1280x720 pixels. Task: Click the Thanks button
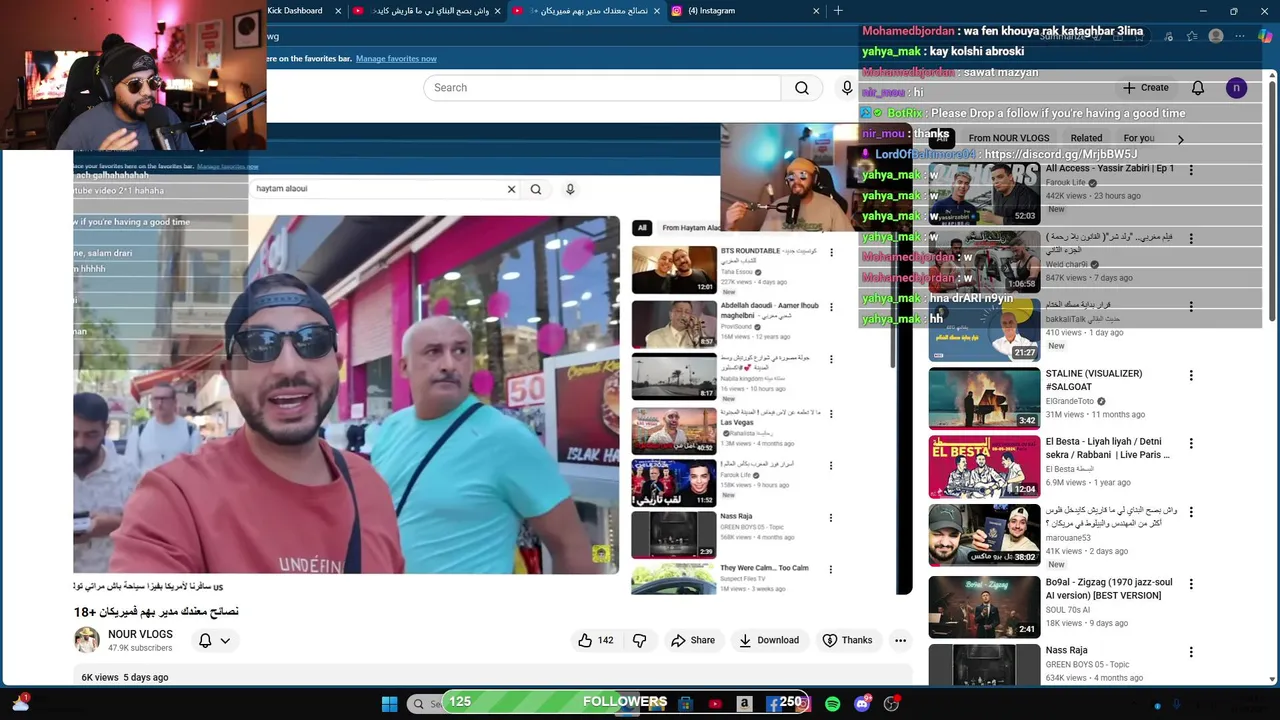tap(847, 640)
